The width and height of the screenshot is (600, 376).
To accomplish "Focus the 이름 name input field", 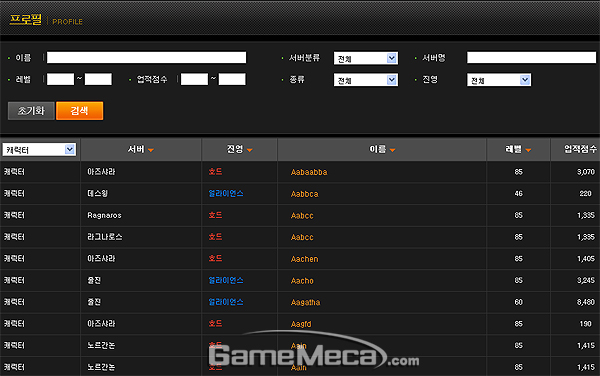I will tap(147, 58).
